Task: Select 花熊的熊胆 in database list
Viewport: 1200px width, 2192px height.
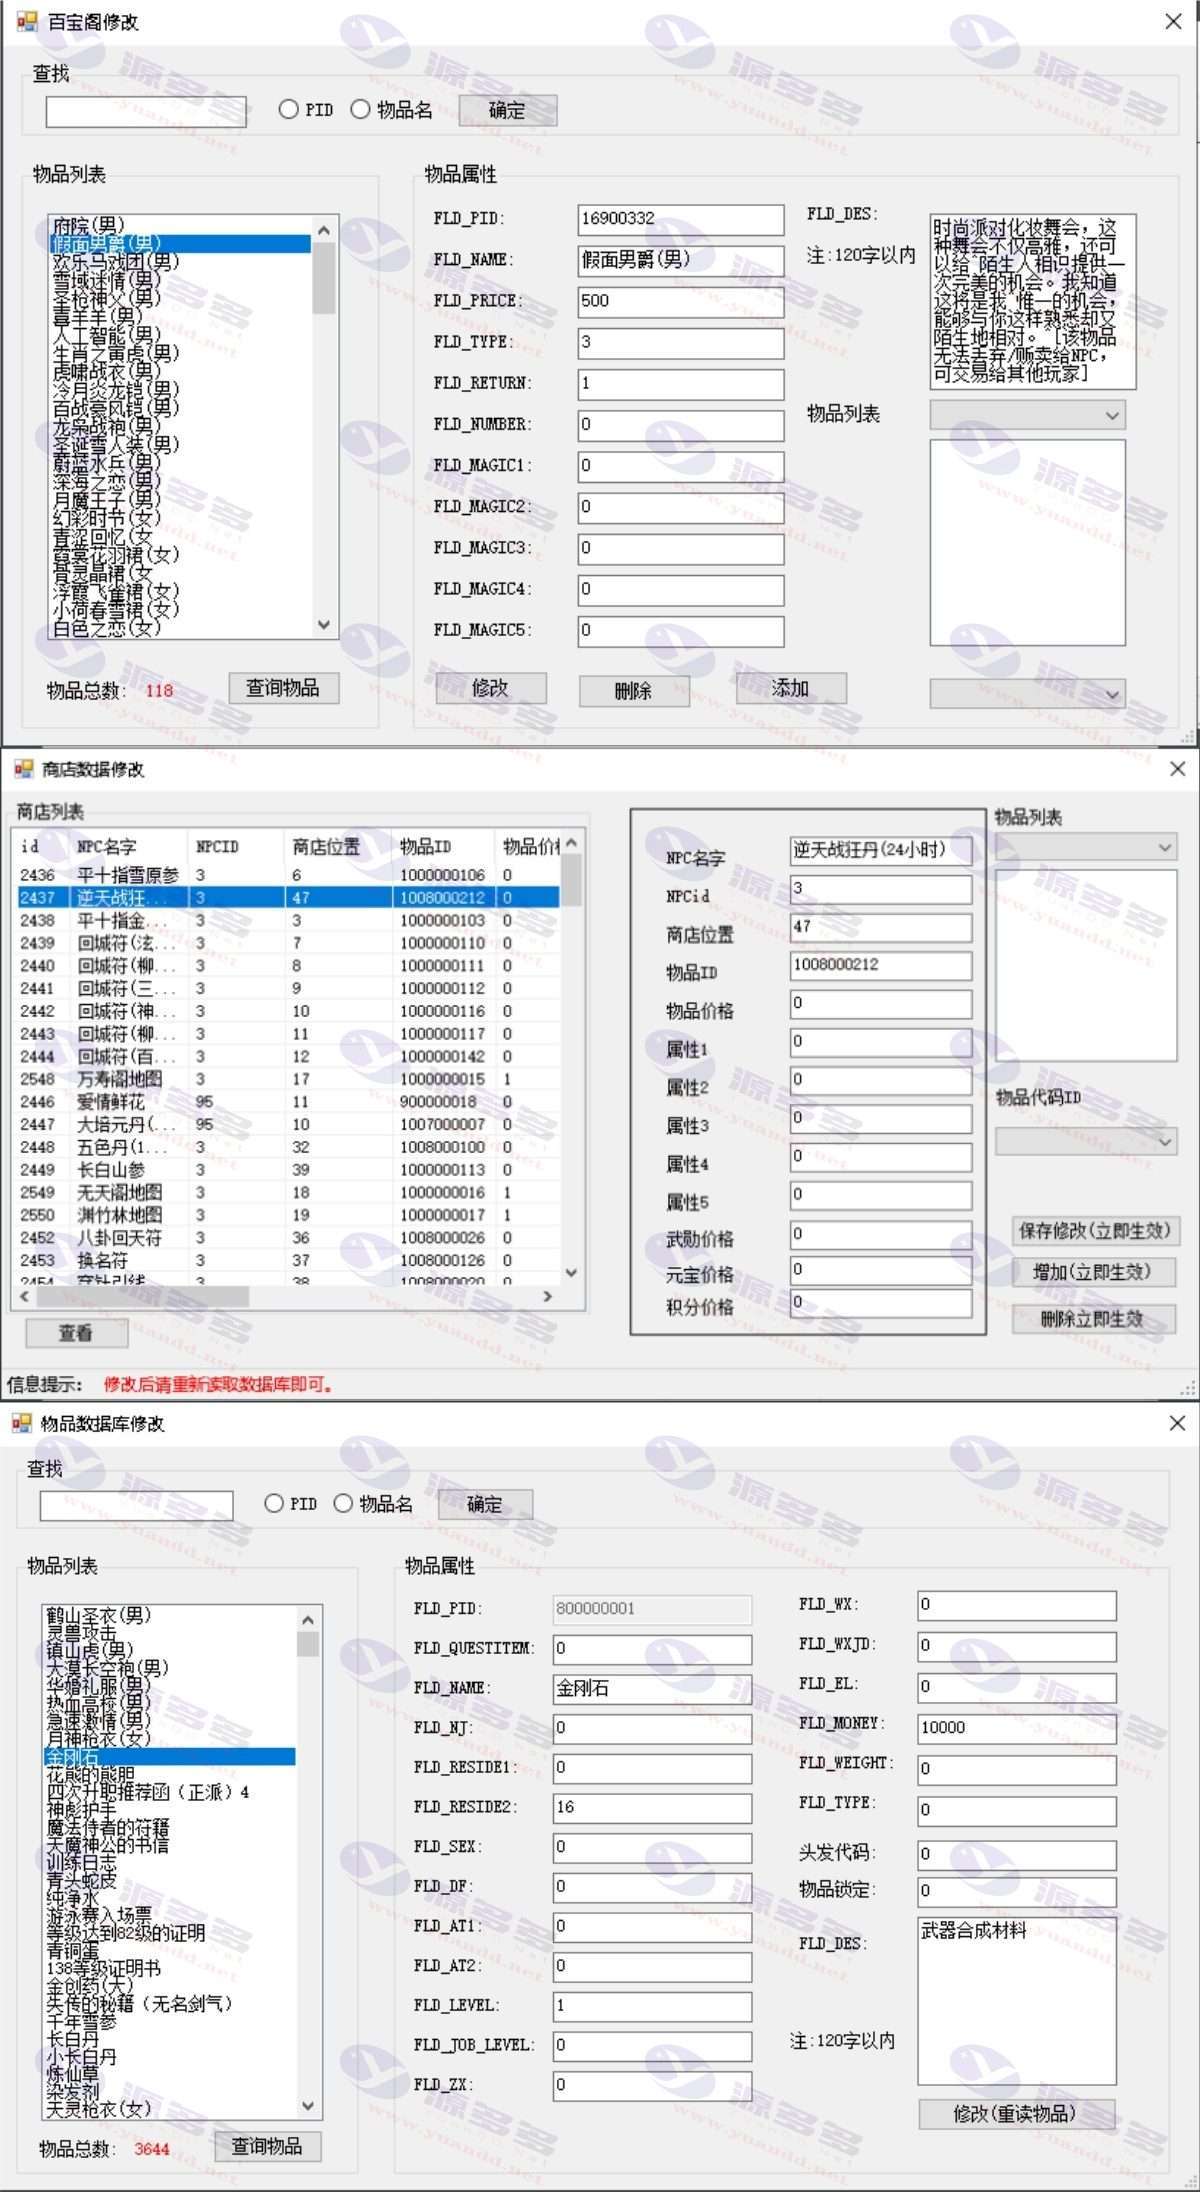Action: (x=170, y=1775)
